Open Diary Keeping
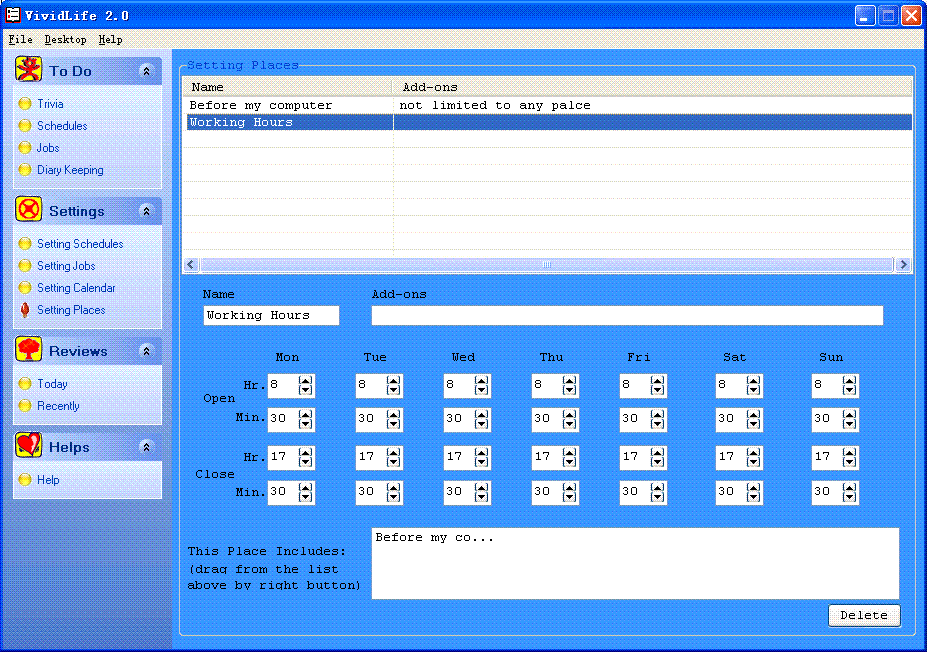Screen dimensions: 927x652 point(70,170)
